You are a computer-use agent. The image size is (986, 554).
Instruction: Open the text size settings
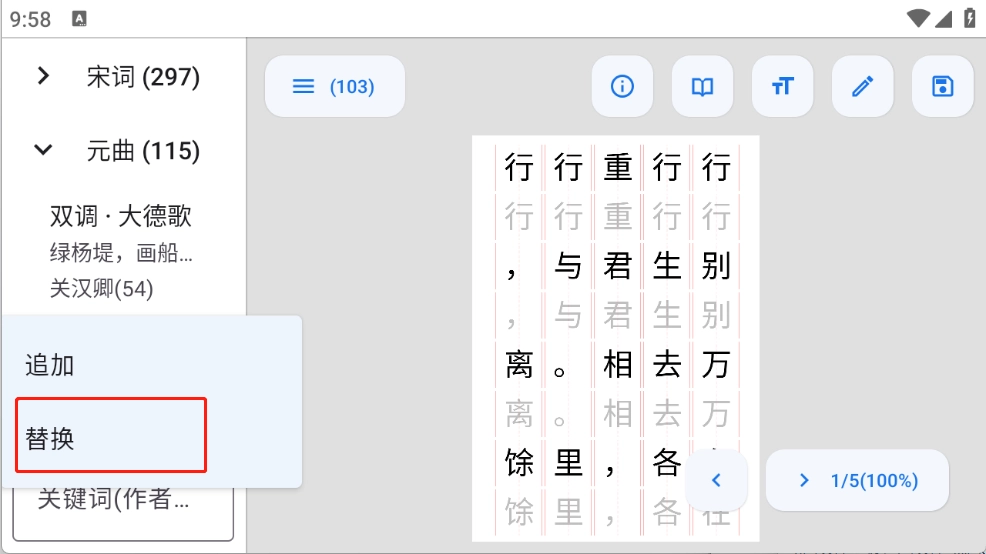pos(782,87)
